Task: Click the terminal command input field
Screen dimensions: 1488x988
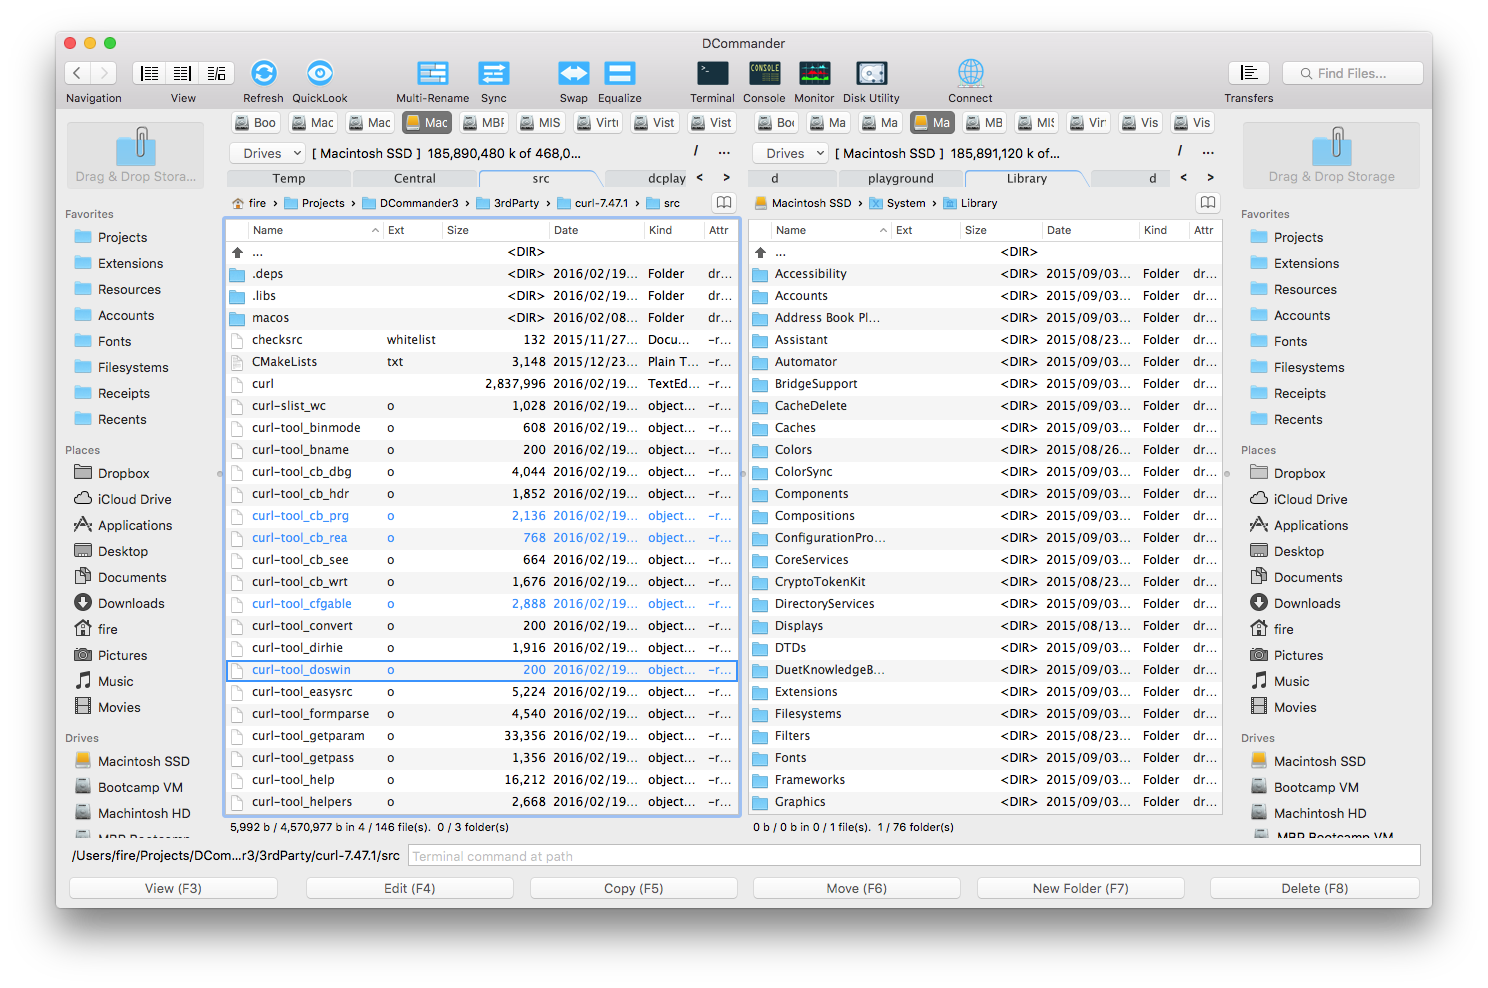Action: [914, 856]
